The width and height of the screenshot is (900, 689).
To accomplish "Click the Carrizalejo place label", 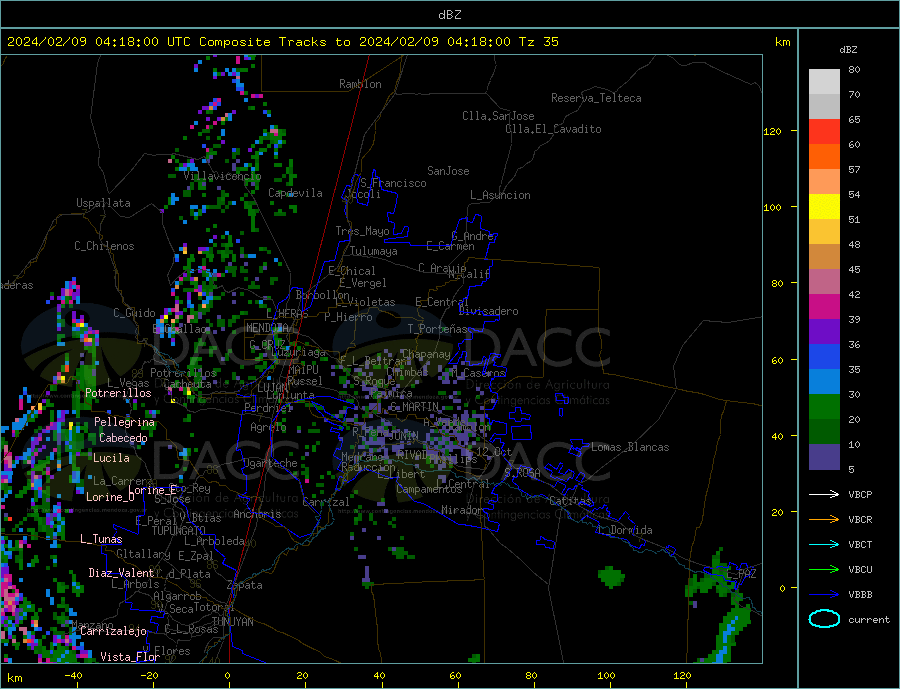I will click(x=113, y=632).
